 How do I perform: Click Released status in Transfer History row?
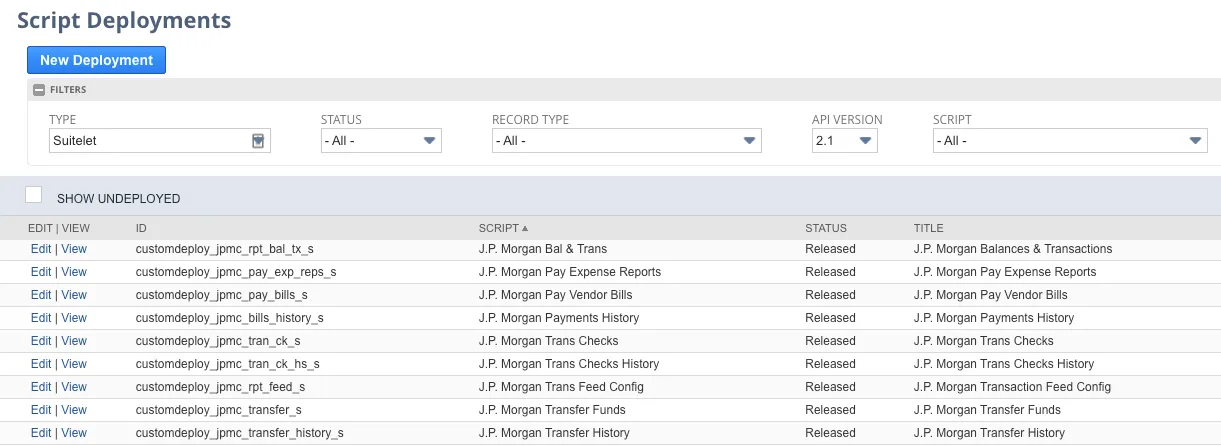(x=830, y=433)
